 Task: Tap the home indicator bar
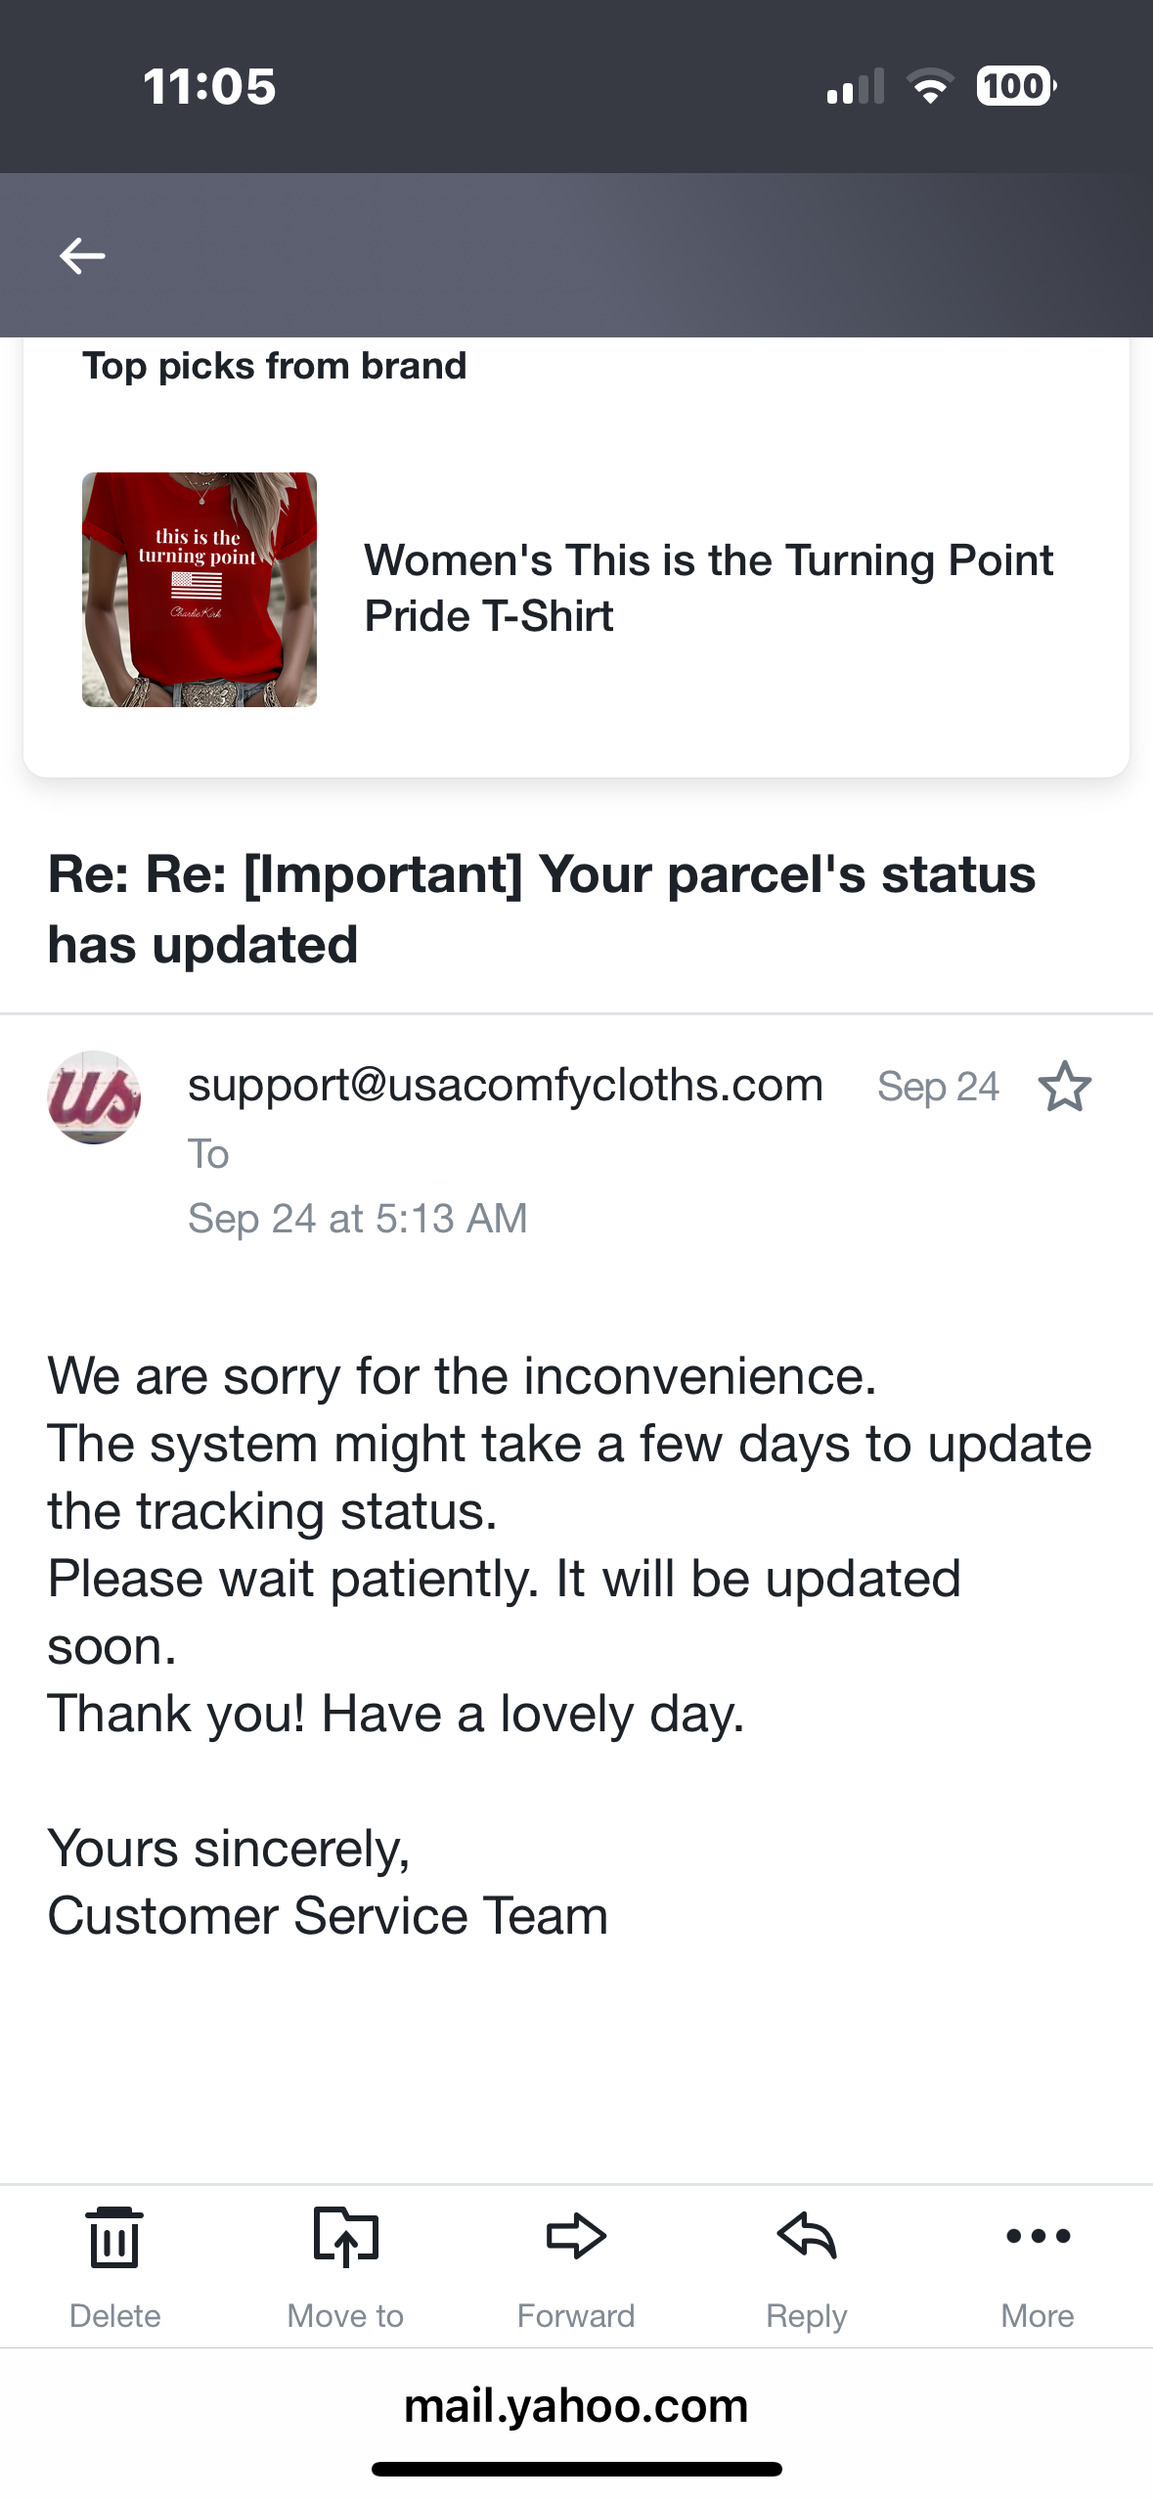click(576, 2469)
